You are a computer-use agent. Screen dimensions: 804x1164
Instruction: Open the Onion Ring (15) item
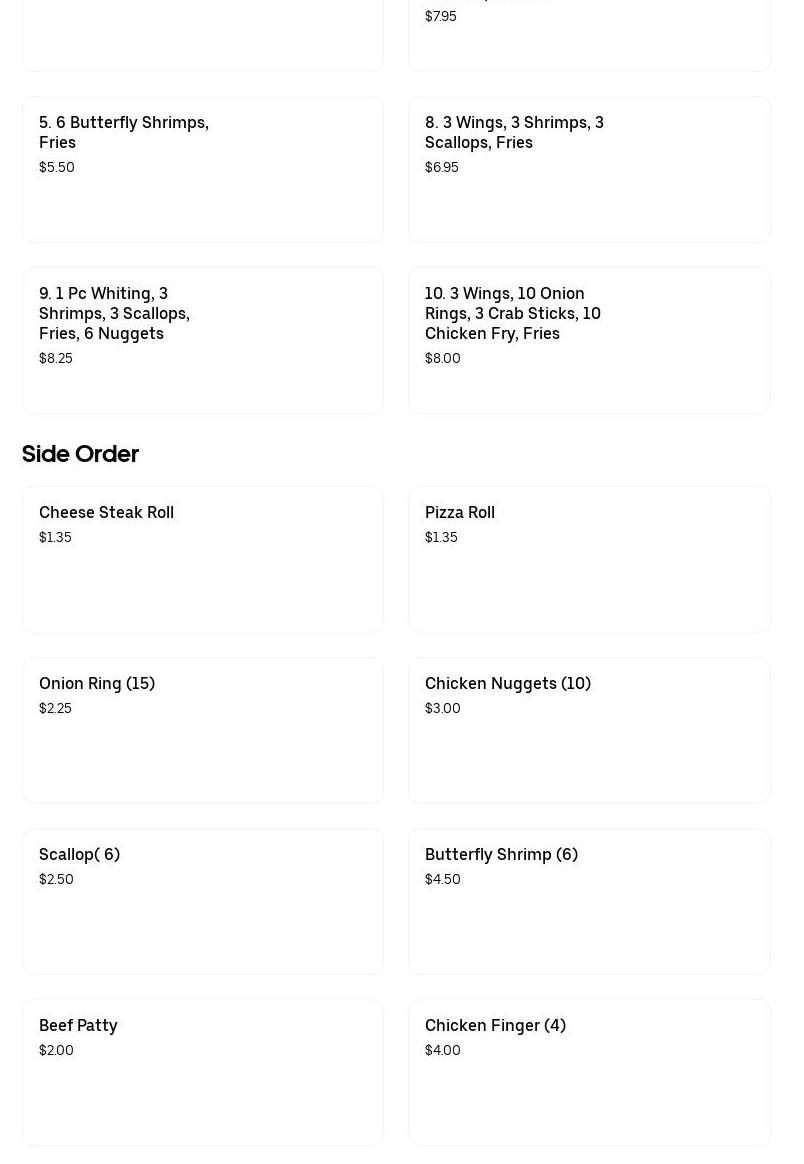[x=203, y=730]
